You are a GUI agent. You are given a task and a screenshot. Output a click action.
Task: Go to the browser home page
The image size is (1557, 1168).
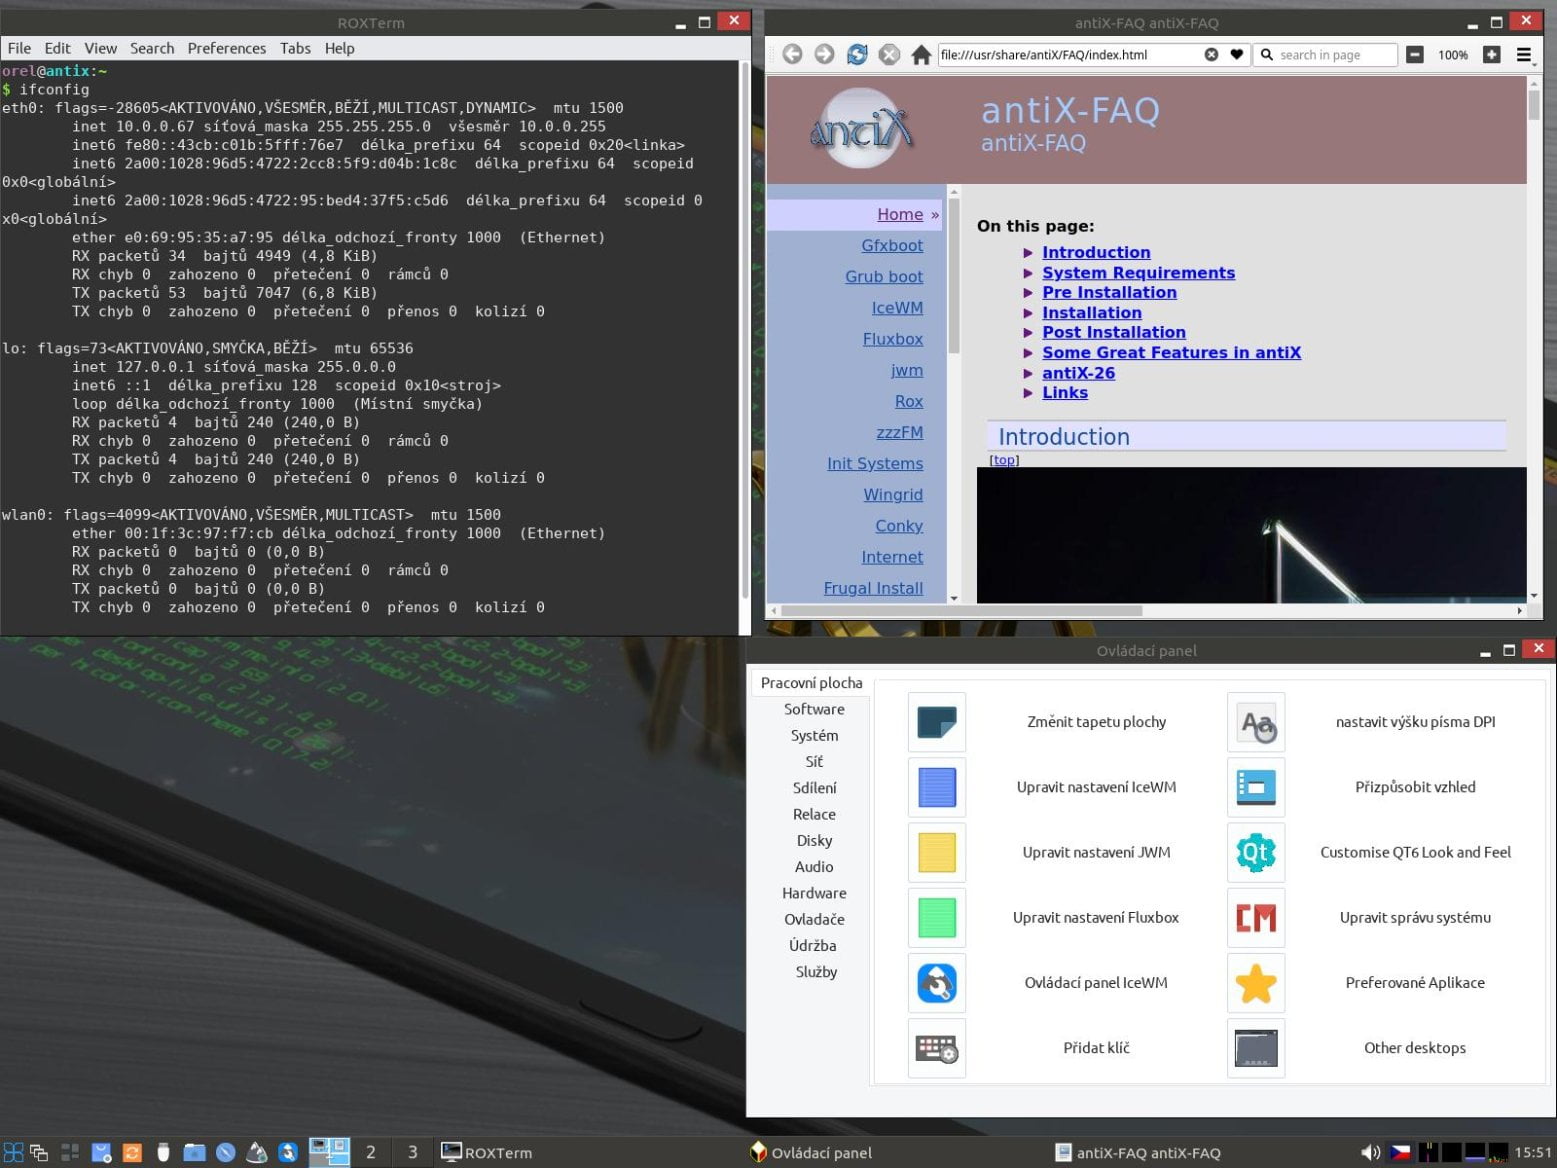(921, 54)
